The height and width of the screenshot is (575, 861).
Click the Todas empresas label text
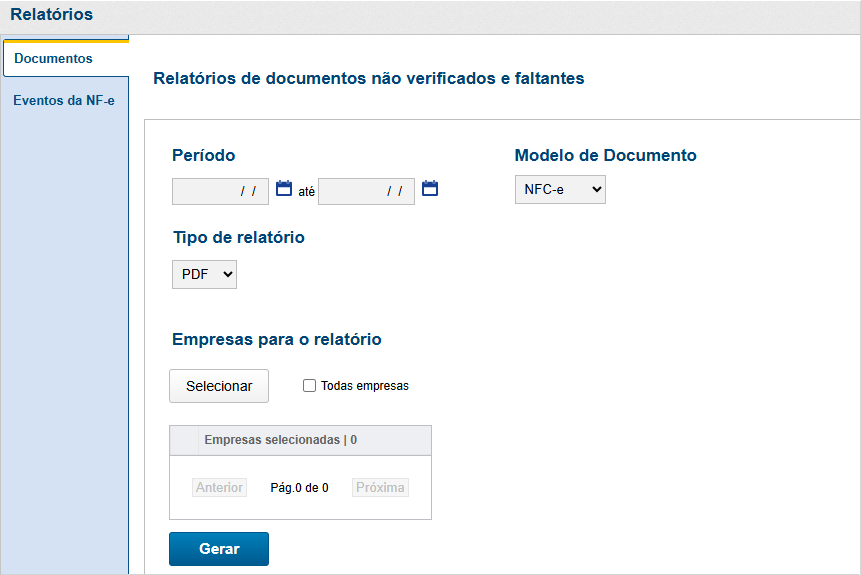pos(364,386)
